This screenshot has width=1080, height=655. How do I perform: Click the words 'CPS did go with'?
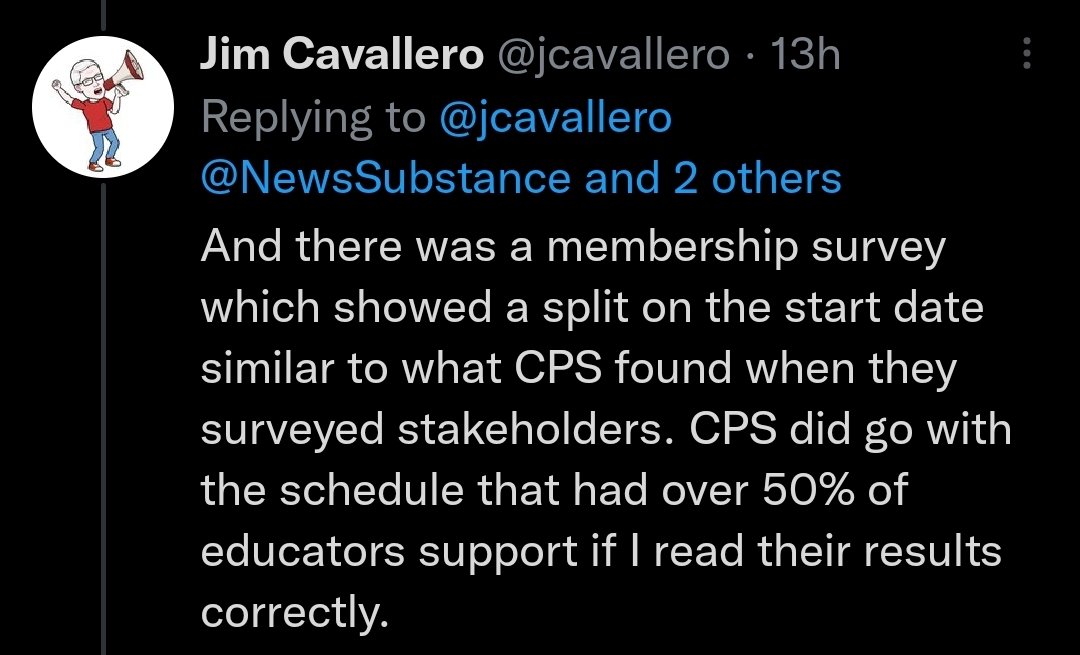tap(851, 430)
